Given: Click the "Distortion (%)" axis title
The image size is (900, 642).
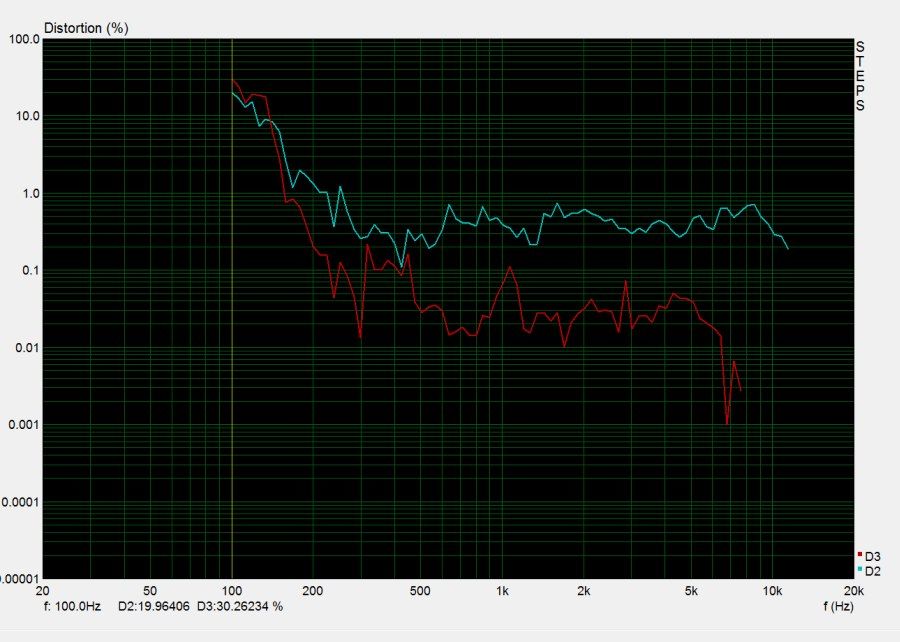Looking at the screenshot, I should (86, 28).
